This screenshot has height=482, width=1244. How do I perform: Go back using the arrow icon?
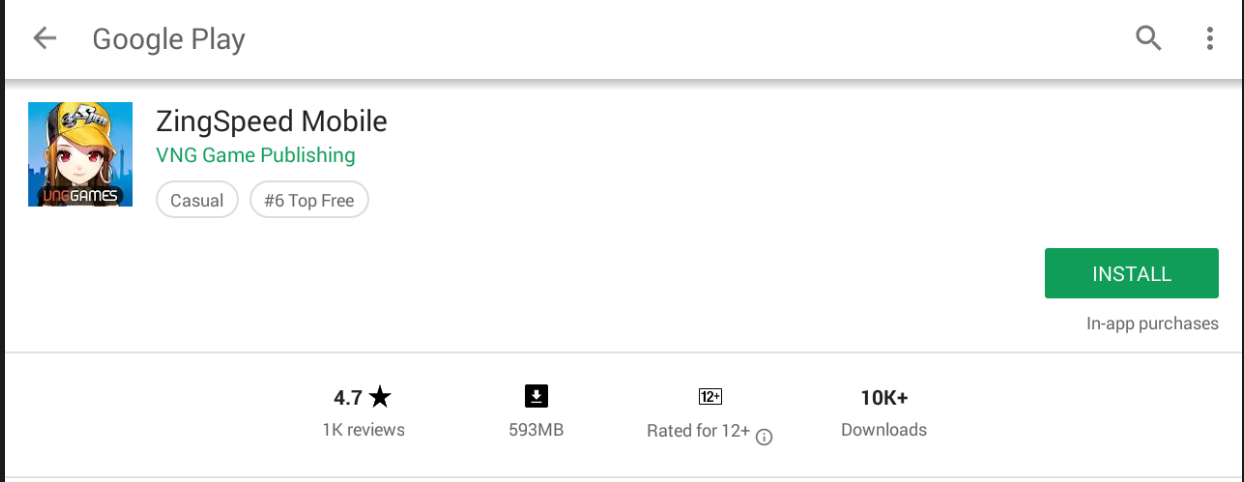click(45, 38)
